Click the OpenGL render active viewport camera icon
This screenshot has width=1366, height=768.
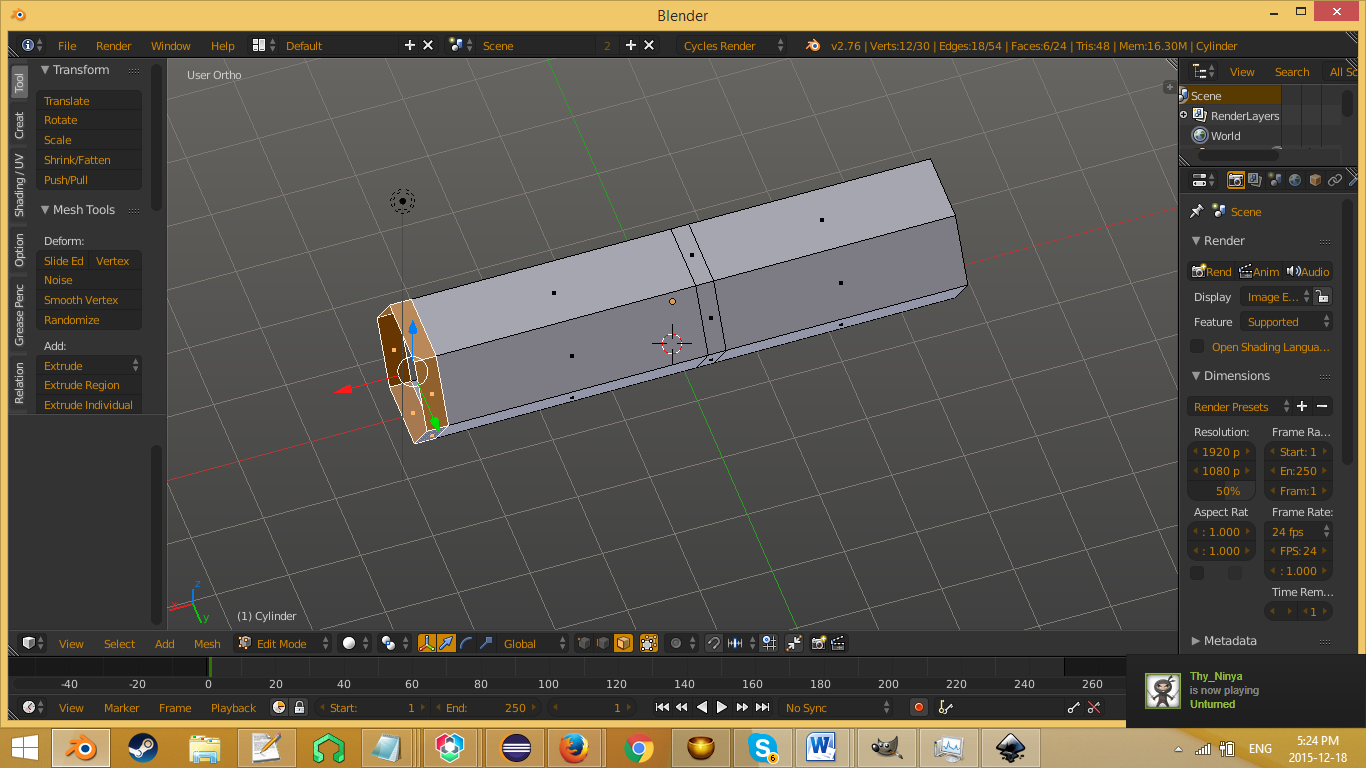(x=819, y=643)
